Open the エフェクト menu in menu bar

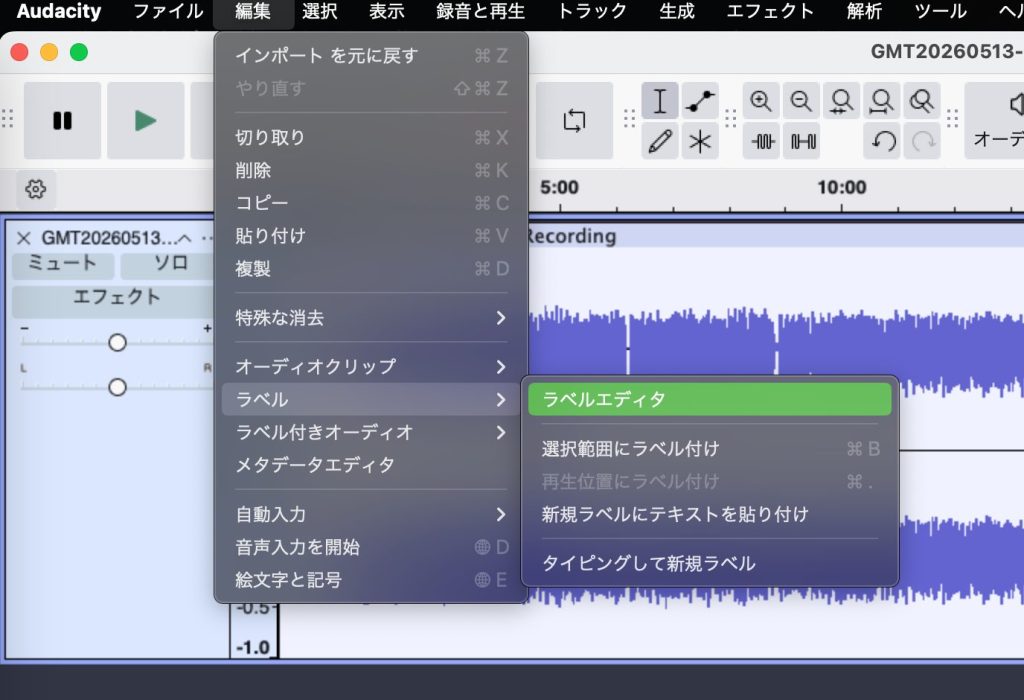[x=770, y=12]
